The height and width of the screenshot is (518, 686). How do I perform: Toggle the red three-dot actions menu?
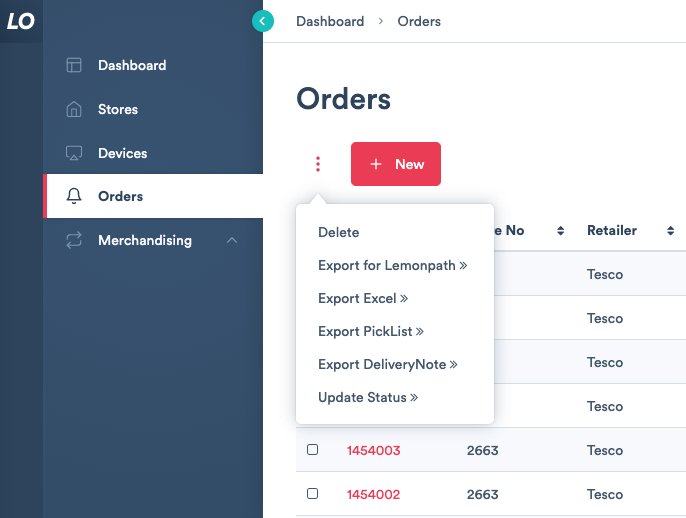pyautogui.click(x=318, y=164)
